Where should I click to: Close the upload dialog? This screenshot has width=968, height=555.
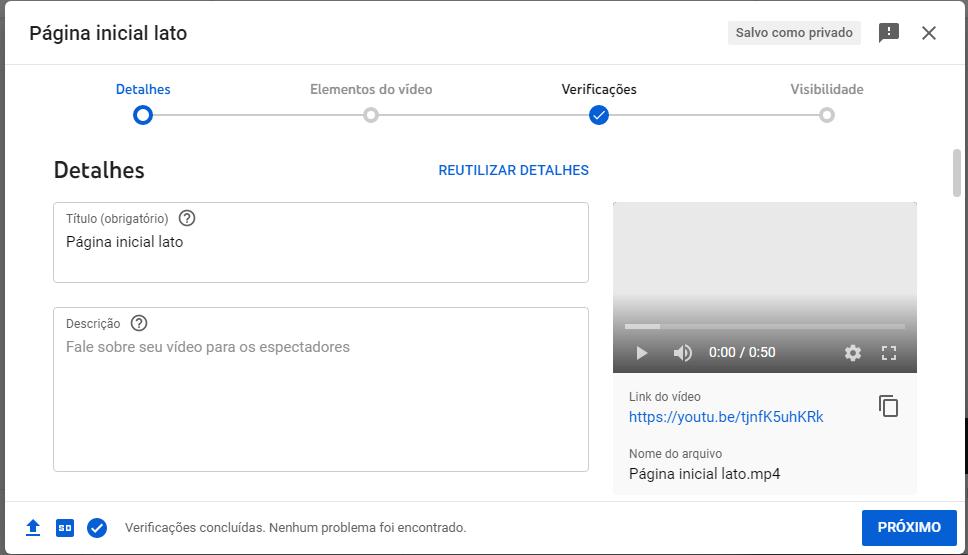point(928,33)
